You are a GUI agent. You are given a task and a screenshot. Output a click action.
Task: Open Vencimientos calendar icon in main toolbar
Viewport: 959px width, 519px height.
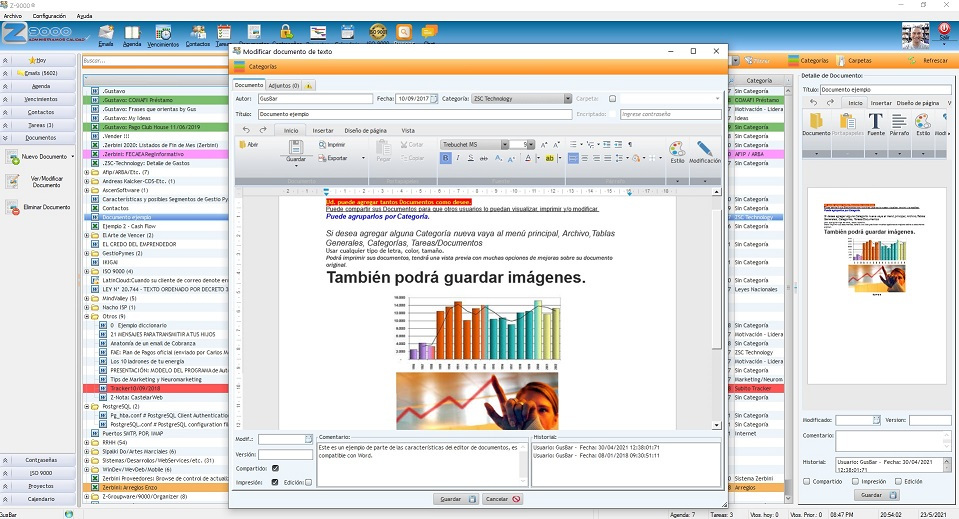(x=164, y=36)
